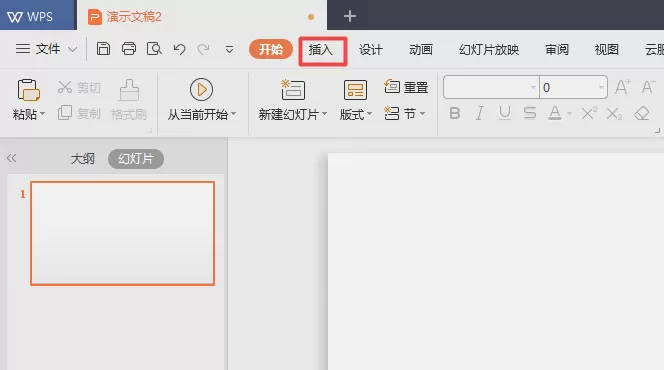Toggle underline formatting
Image resolution: width=664 pixels, height=370 pixels.
(x=504, y=113)
